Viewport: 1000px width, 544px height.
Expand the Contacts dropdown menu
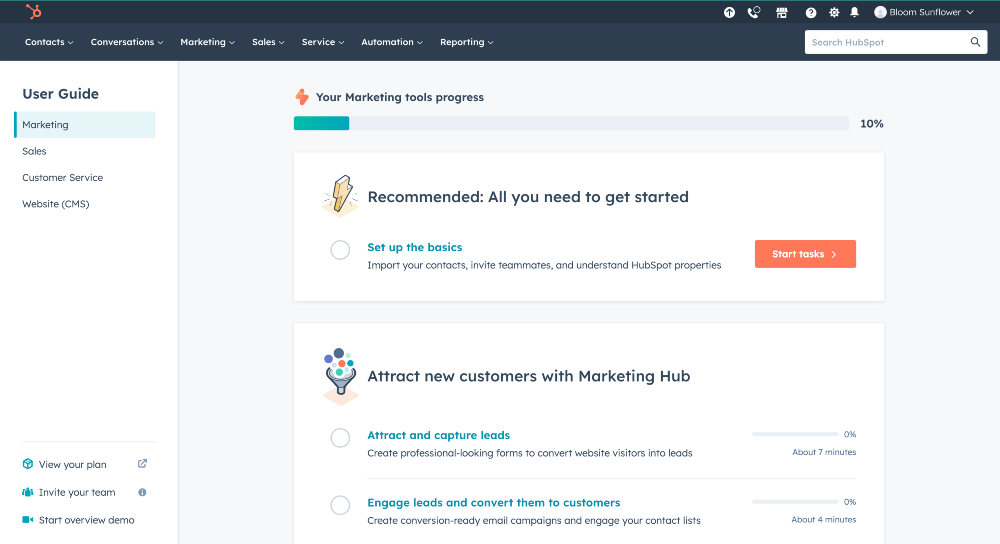click(x=49, y=42)
